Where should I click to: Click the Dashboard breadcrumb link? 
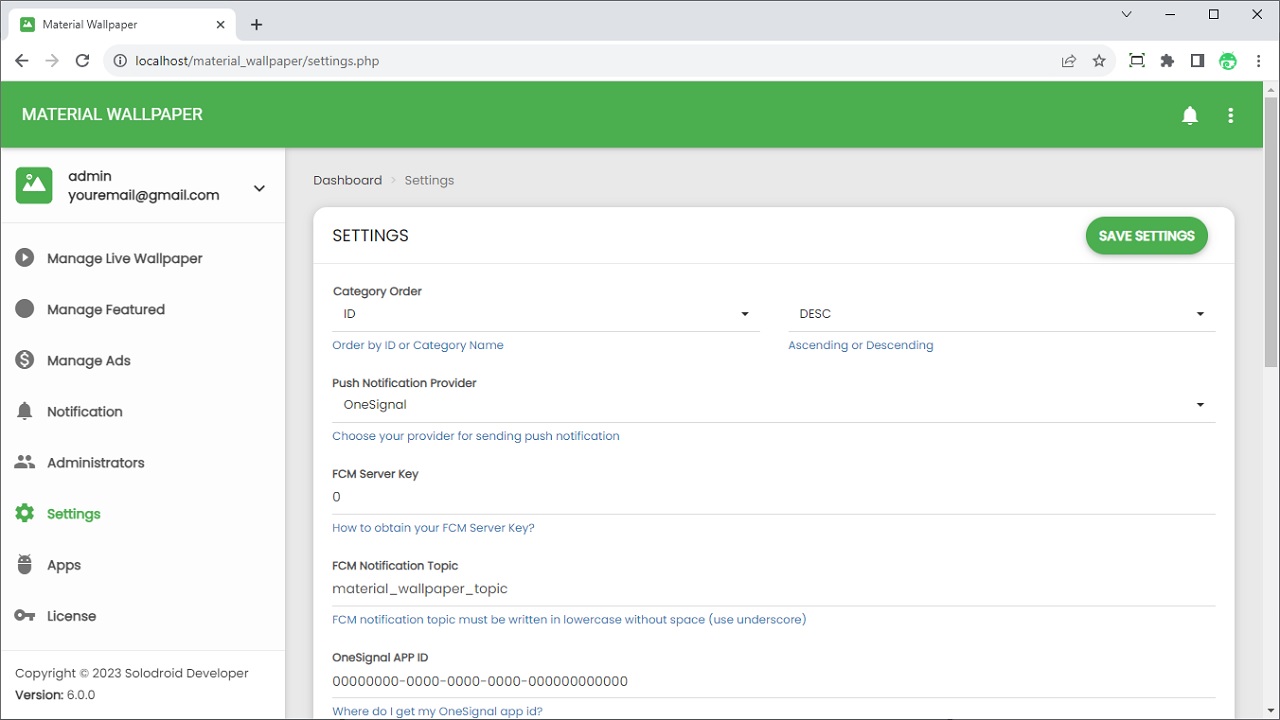click(347, 180)
